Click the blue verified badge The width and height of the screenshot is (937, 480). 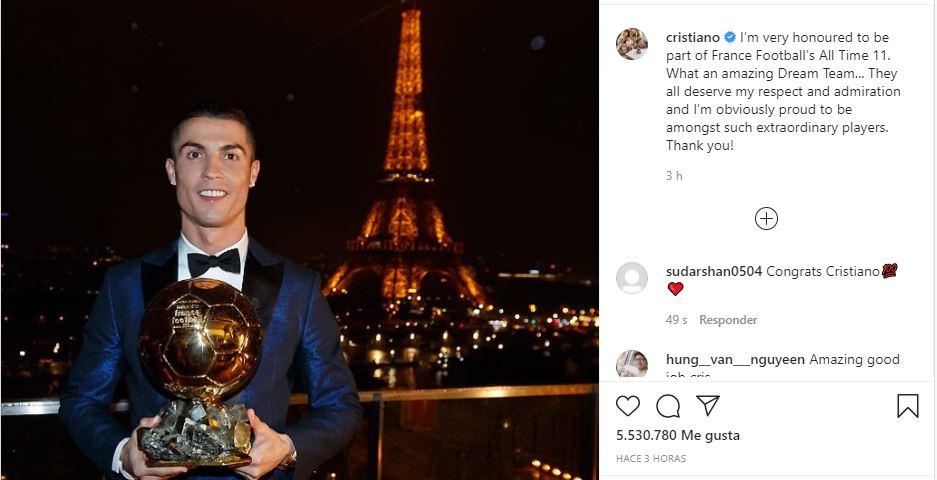pos(730,38)
